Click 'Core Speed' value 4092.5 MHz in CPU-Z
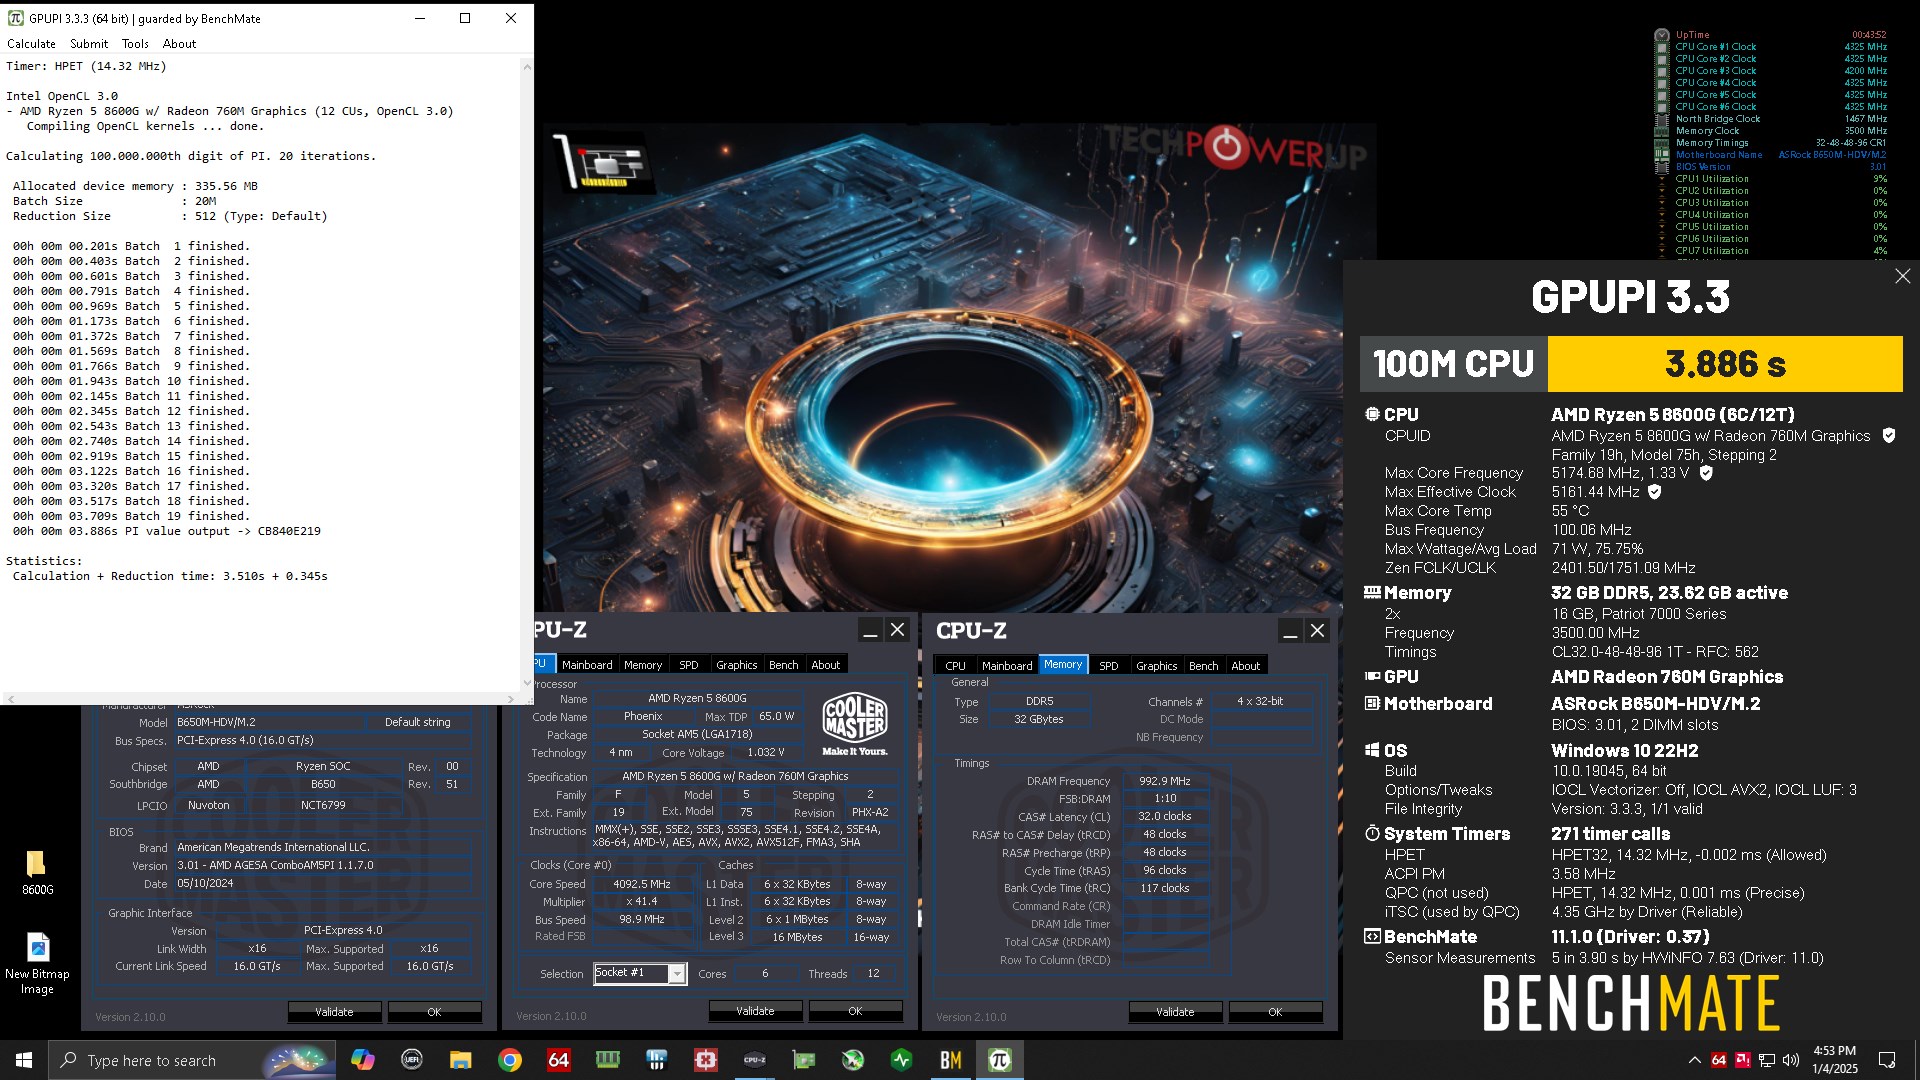Viewport: 1920px width, 1080px height. [642, 884]
